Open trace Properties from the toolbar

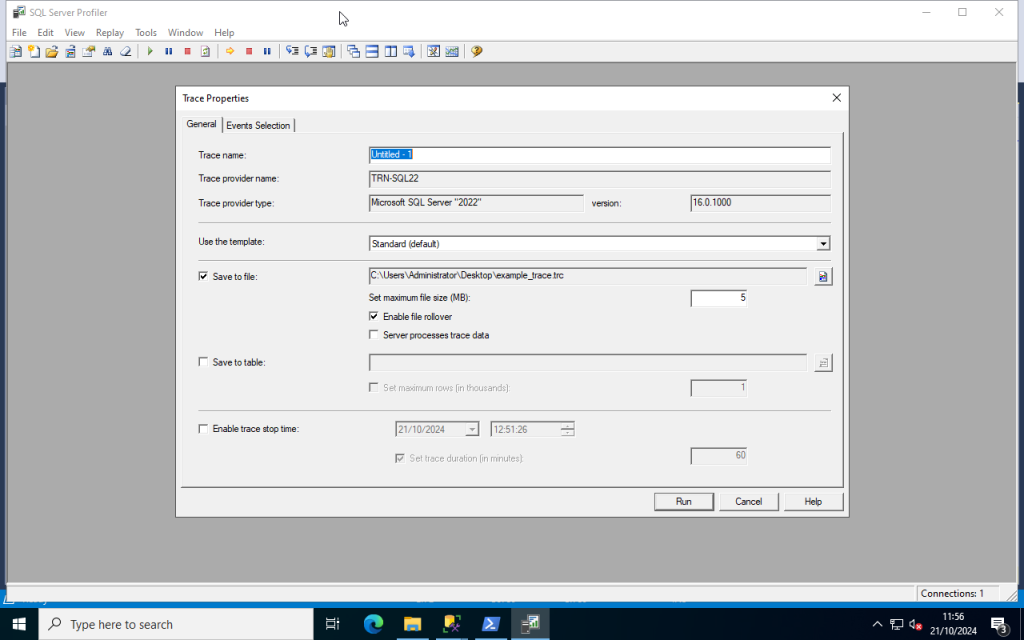click(89, 52)
